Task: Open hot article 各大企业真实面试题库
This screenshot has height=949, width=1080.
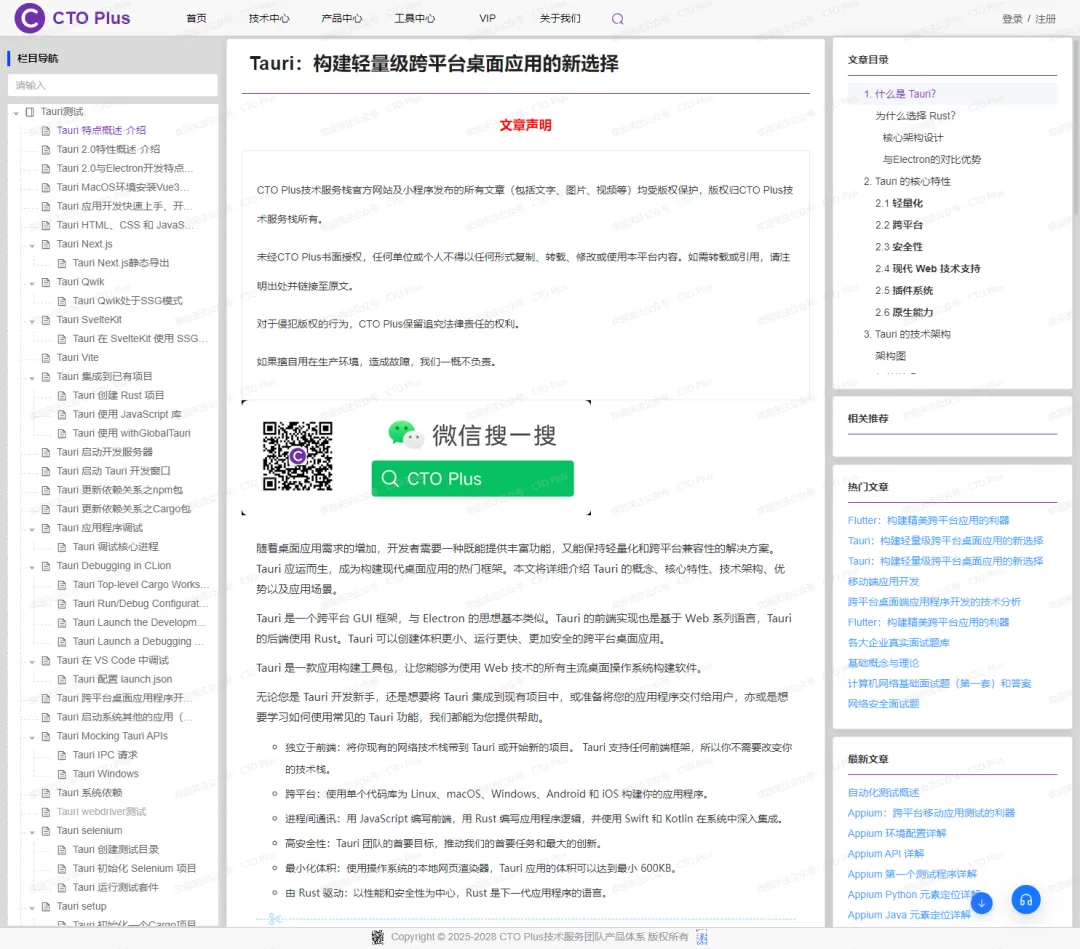Action: 898,643
